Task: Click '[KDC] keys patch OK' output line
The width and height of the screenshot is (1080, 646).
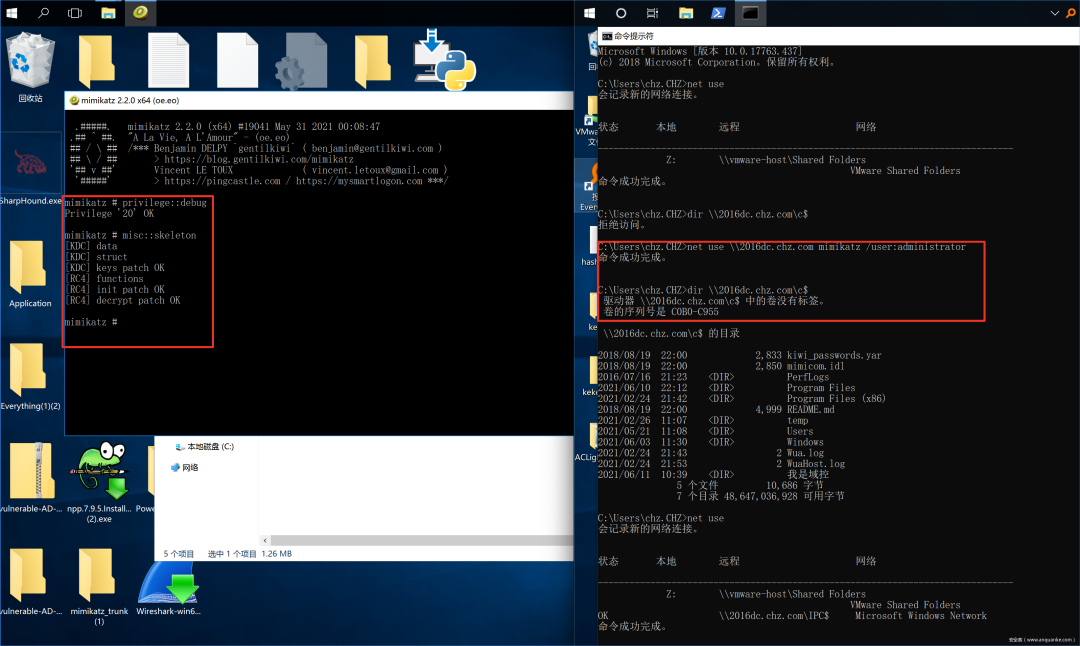Action: point(115,267)
